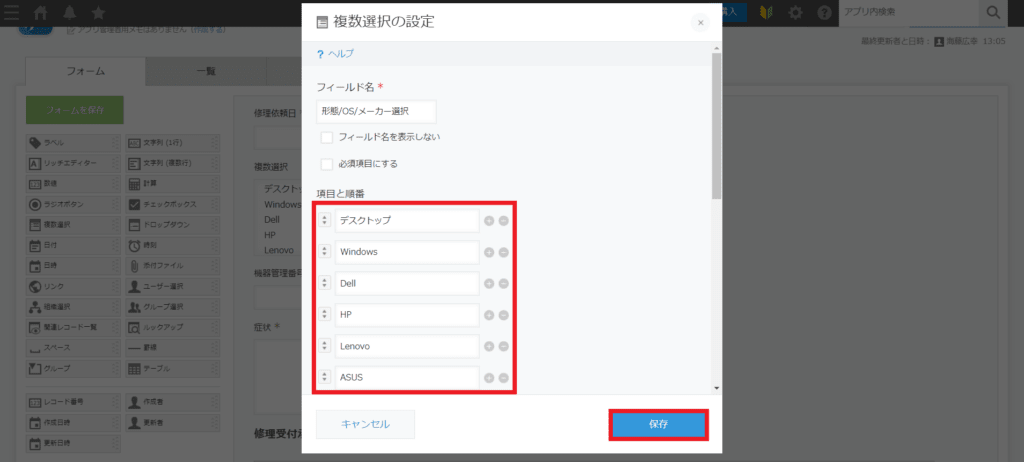Viewport: 1024px width, 462px height.
Task: Check the 必須項目にする checkbox
Action: pos(327,164)
